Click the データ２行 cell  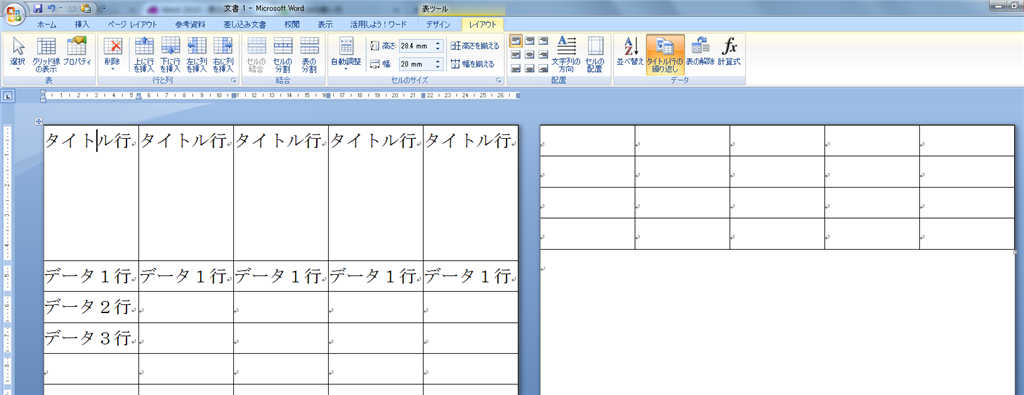(x=91, y=306)
